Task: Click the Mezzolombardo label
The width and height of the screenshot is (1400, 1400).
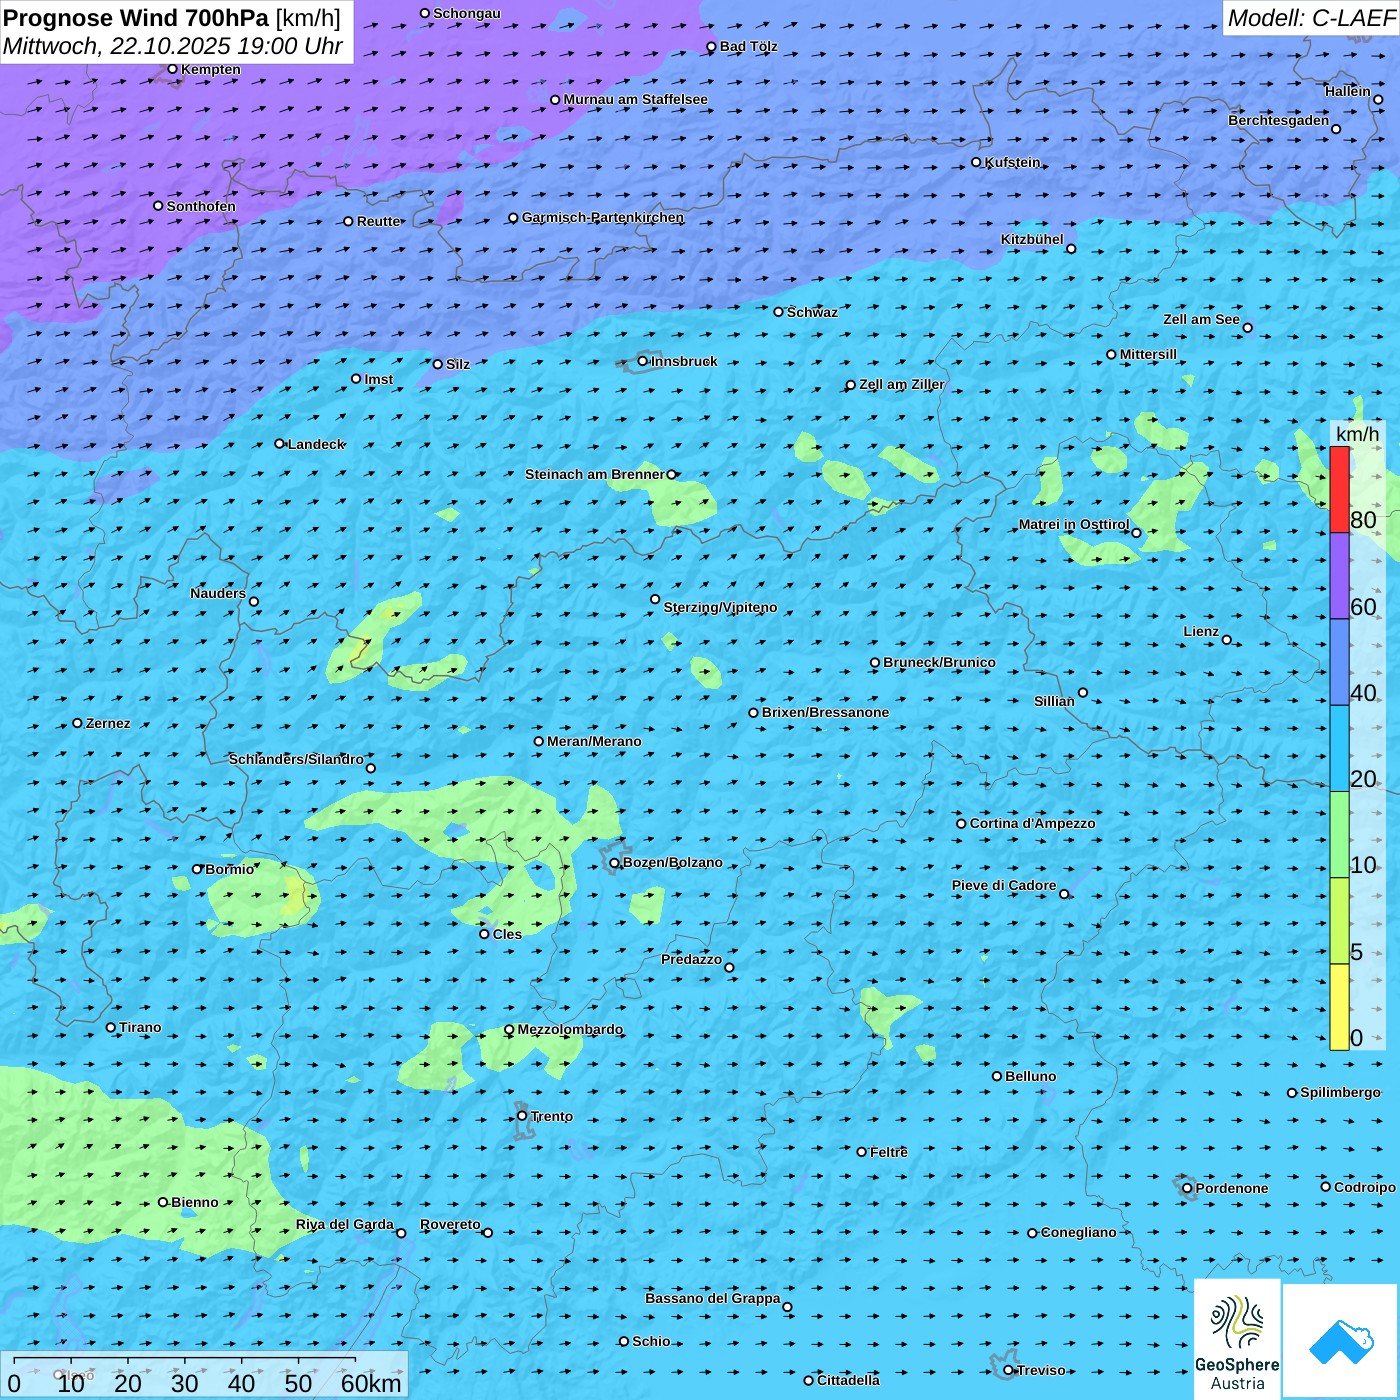Action: click(569, 1029)
